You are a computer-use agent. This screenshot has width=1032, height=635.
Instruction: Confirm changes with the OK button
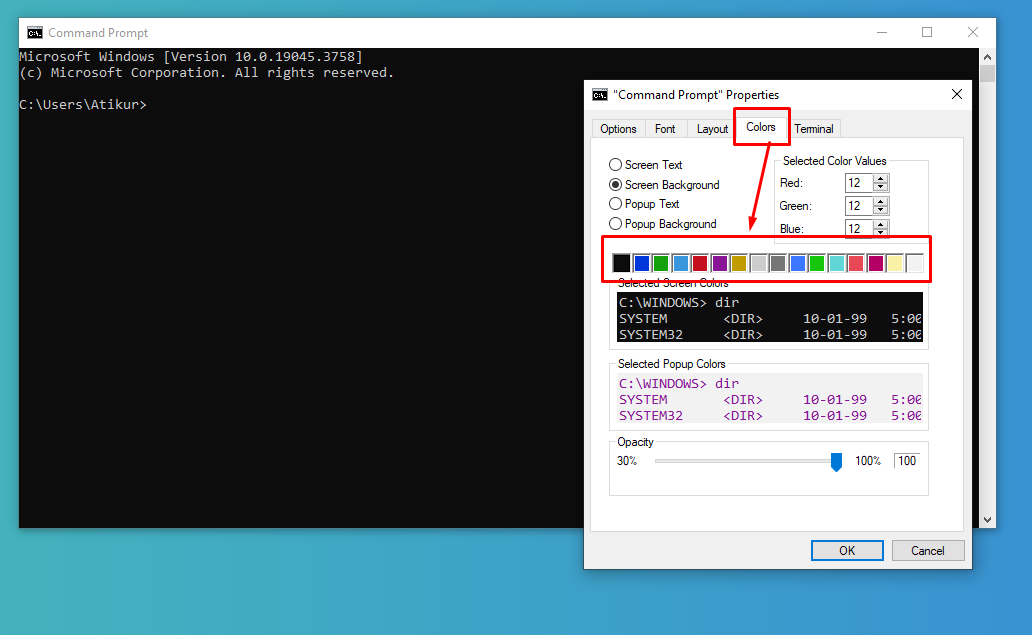[x=847, y=551]
